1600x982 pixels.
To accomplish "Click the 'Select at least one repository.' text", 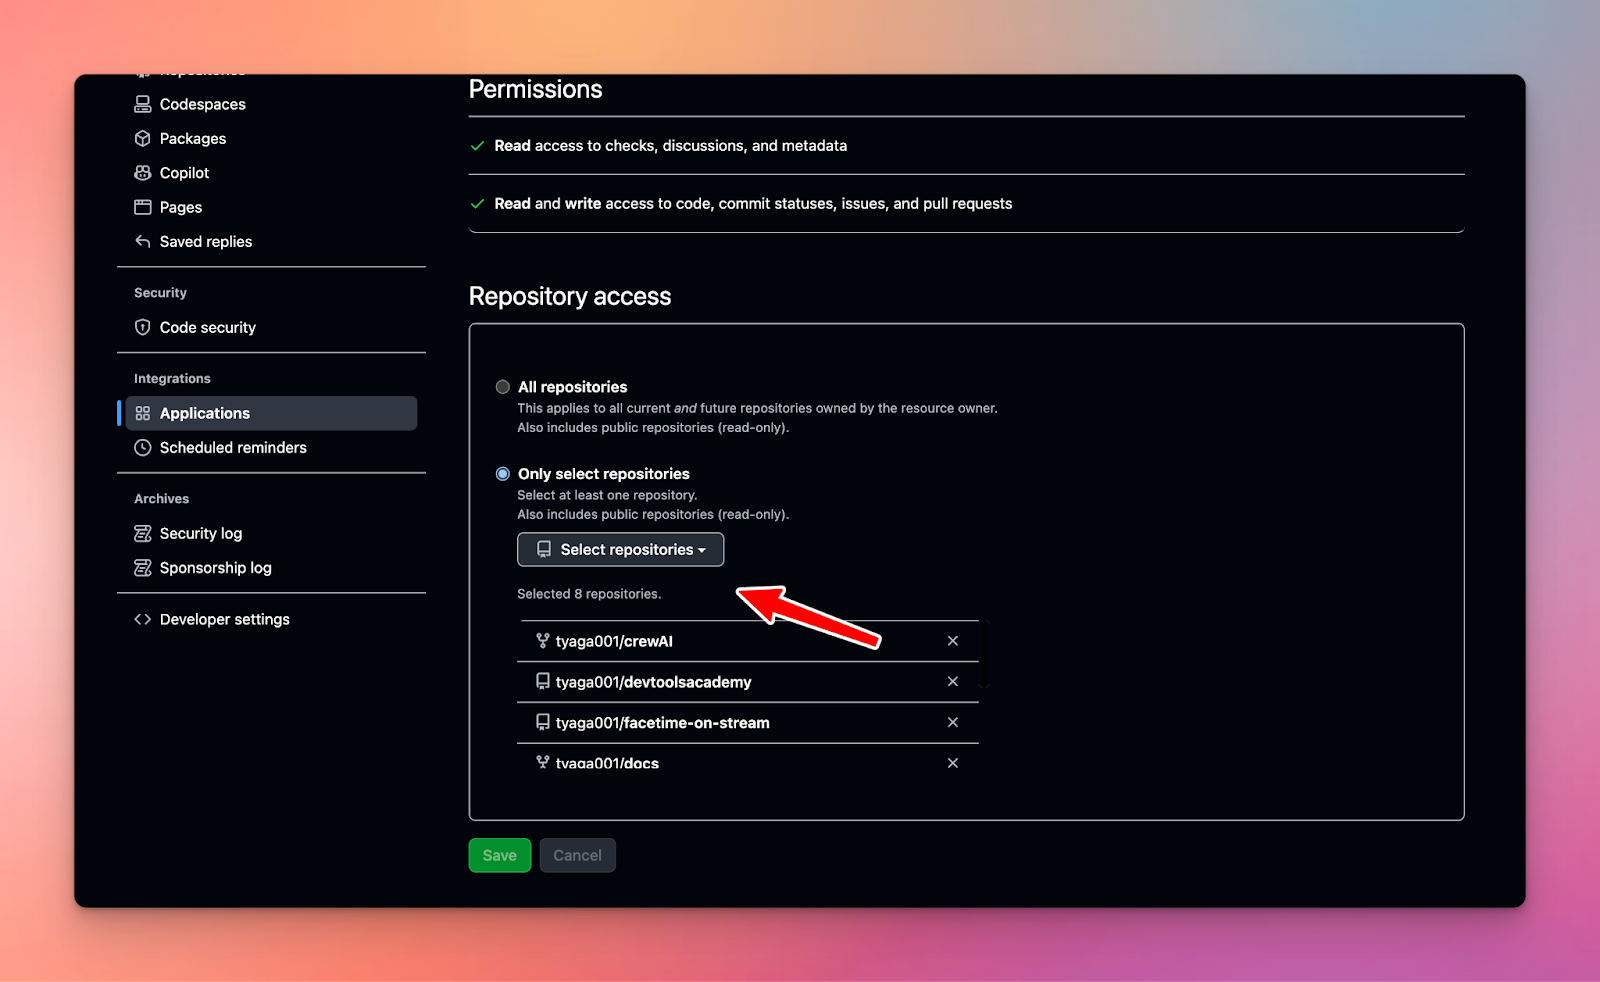I will tap(607, 495).
